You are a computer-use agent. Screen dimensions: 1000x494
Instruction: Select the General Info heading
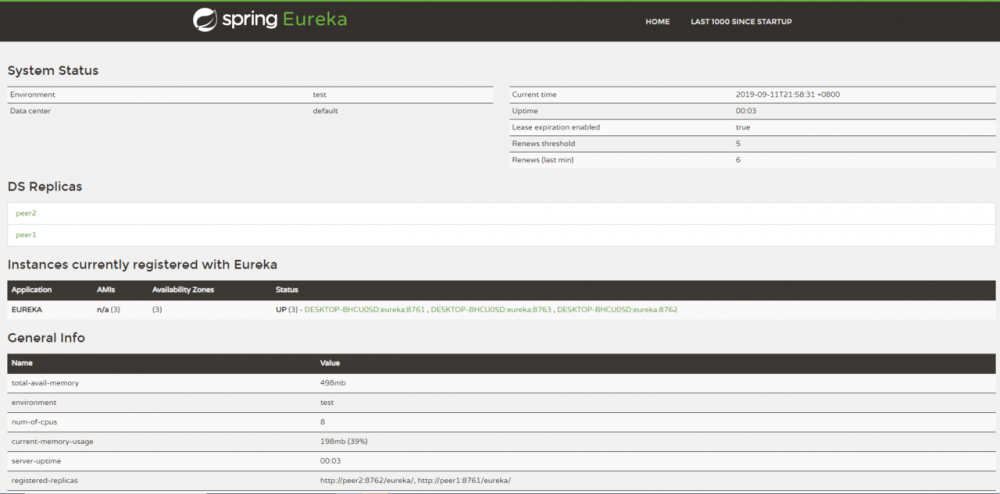pyautogui.click(x=46, y=338)
